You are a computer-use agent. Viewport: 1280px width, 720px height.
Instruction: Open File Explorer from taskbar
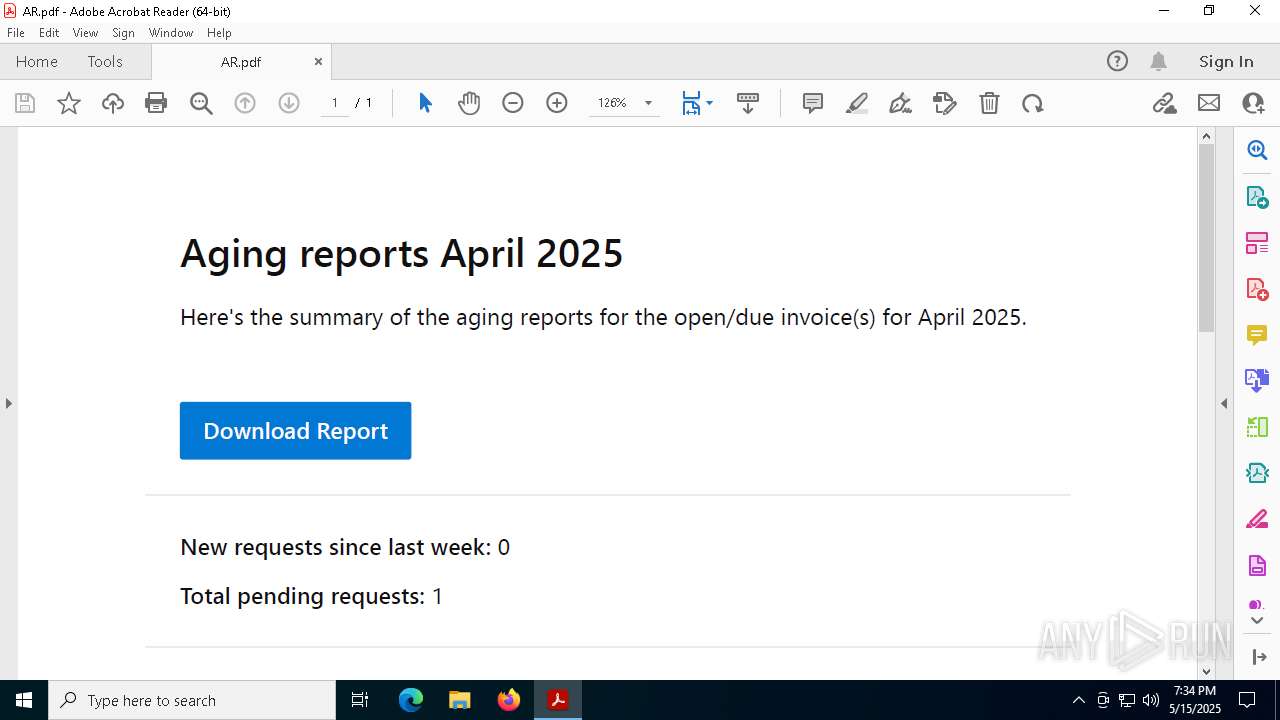(x=460, y=700)
